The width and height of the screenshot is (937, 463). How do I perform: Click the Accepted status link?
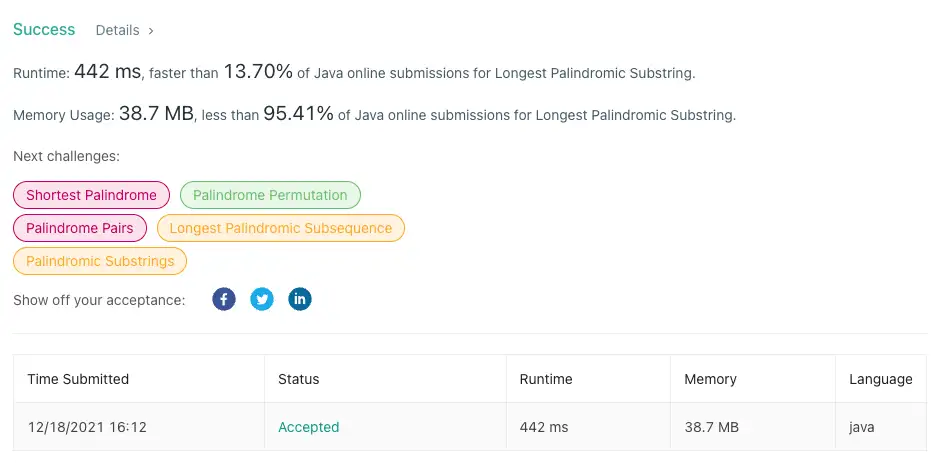[x=308, y=427]
